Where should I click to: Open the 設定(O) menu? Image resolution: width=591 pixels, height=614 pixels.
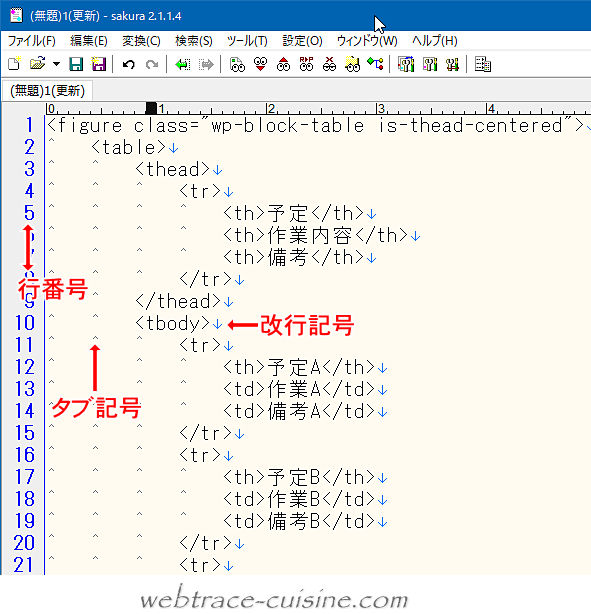302,41
